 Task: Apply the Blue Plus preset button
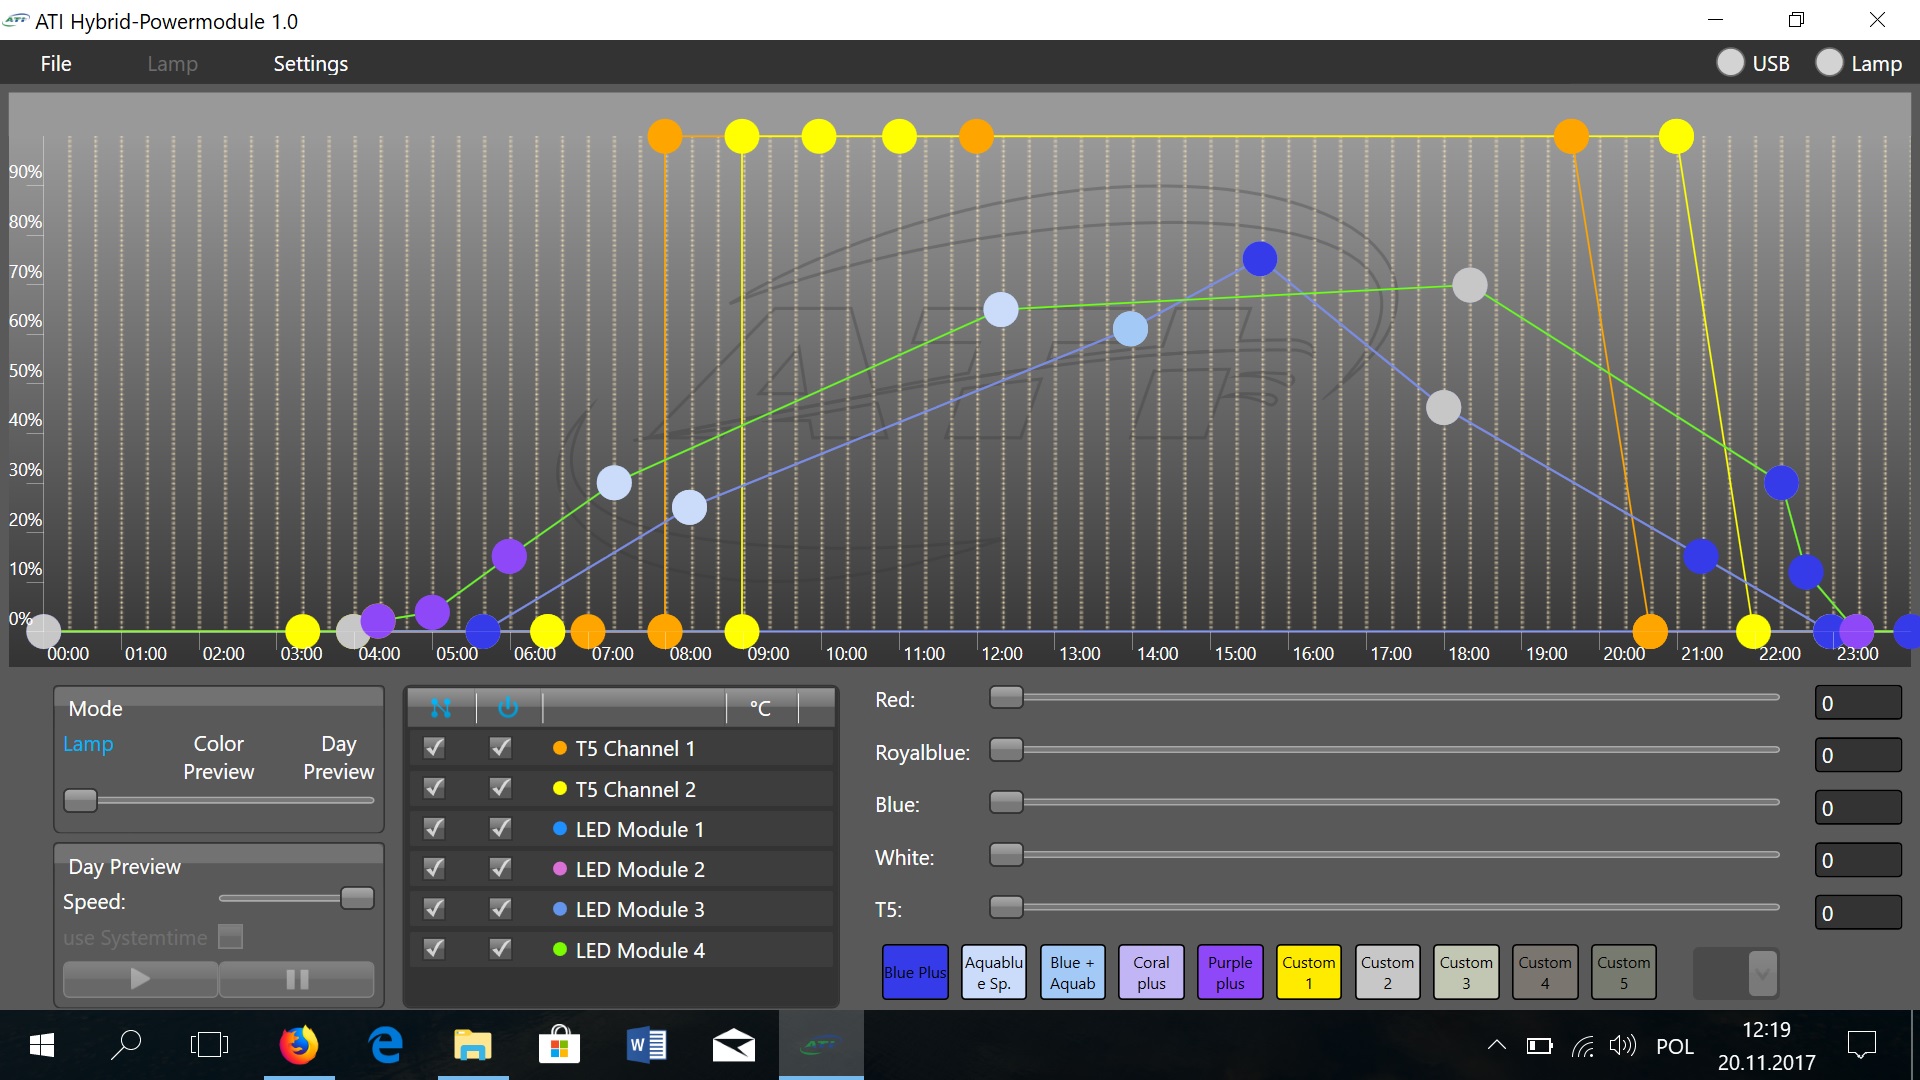click(914, 972)
